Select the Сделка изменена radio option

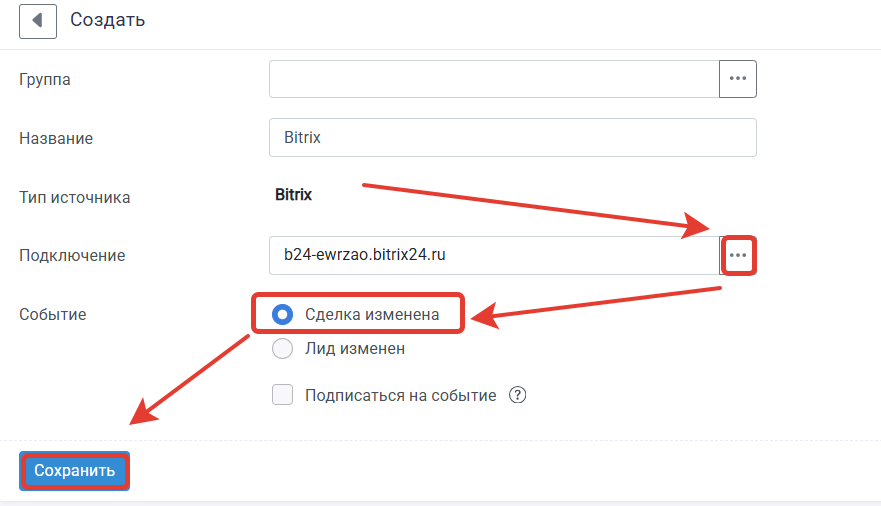pos(282,314)
